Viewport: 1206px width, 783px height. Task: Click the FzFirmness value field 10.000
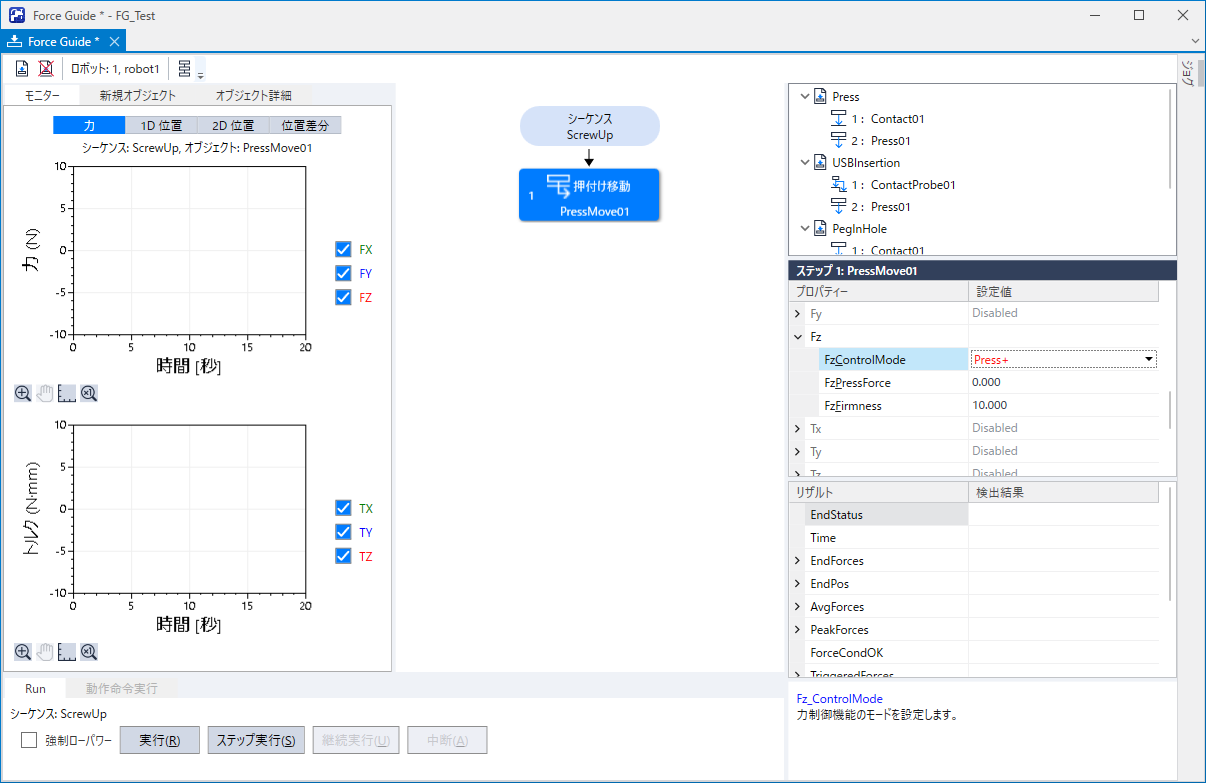pyautogui.click(x=1060, y=406)
